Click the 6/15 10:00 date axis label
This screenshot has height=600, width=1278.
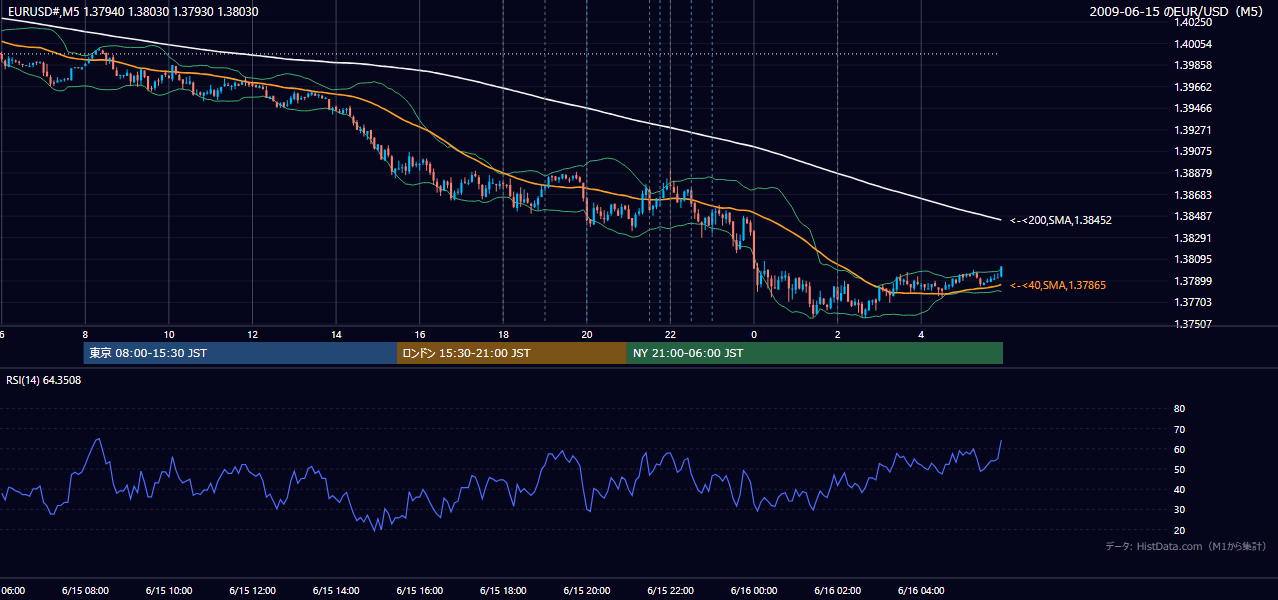click(x=169, y=591)
